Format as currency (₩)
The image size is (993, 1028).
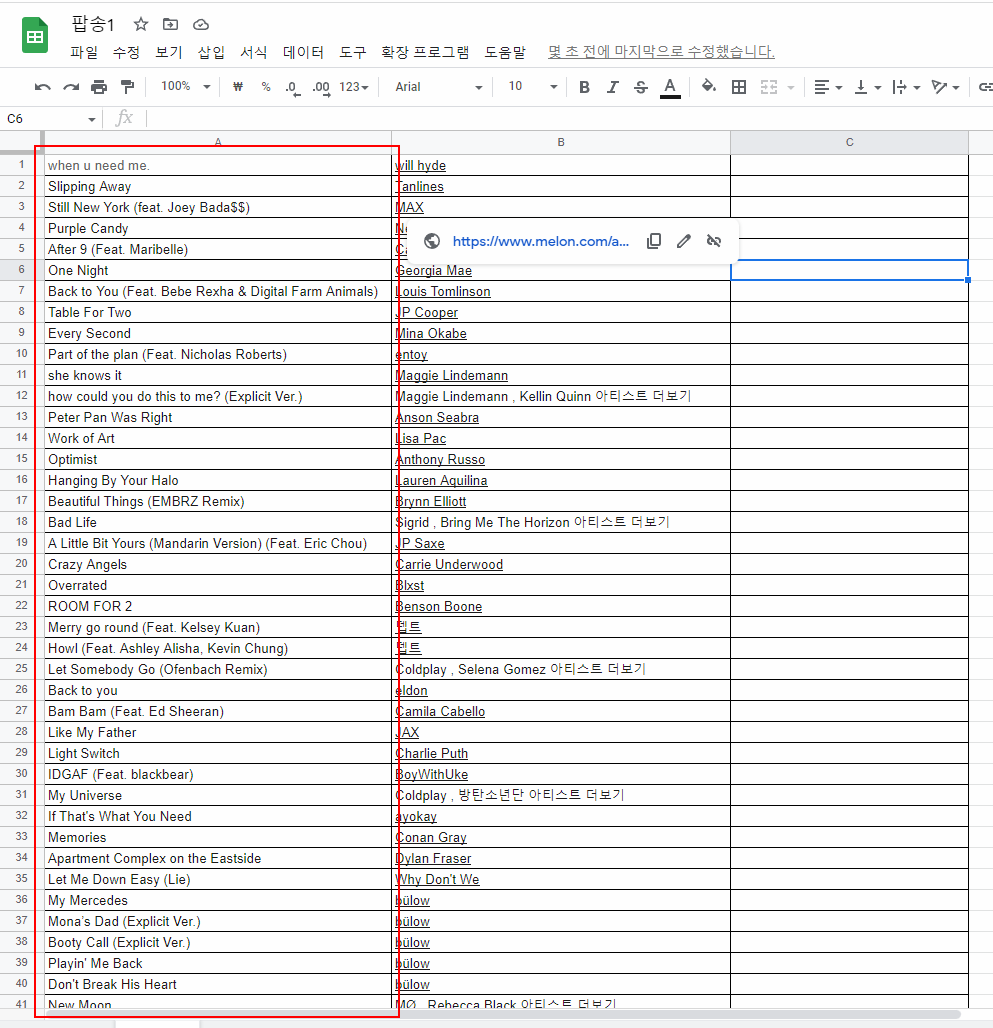pyautogui.click(x=238, y=87)
